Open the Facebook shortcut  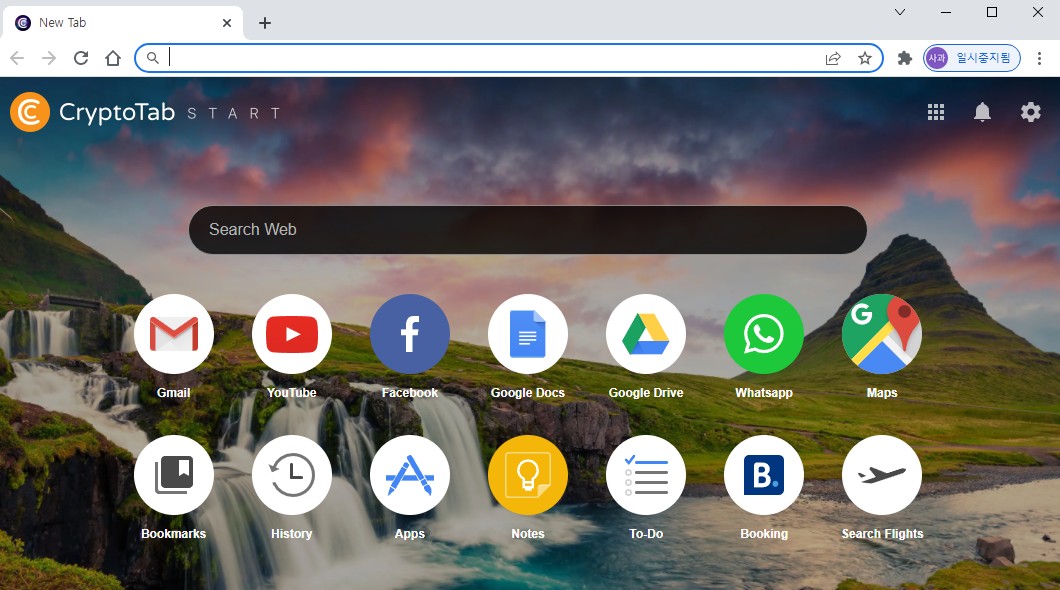(410, 334)
